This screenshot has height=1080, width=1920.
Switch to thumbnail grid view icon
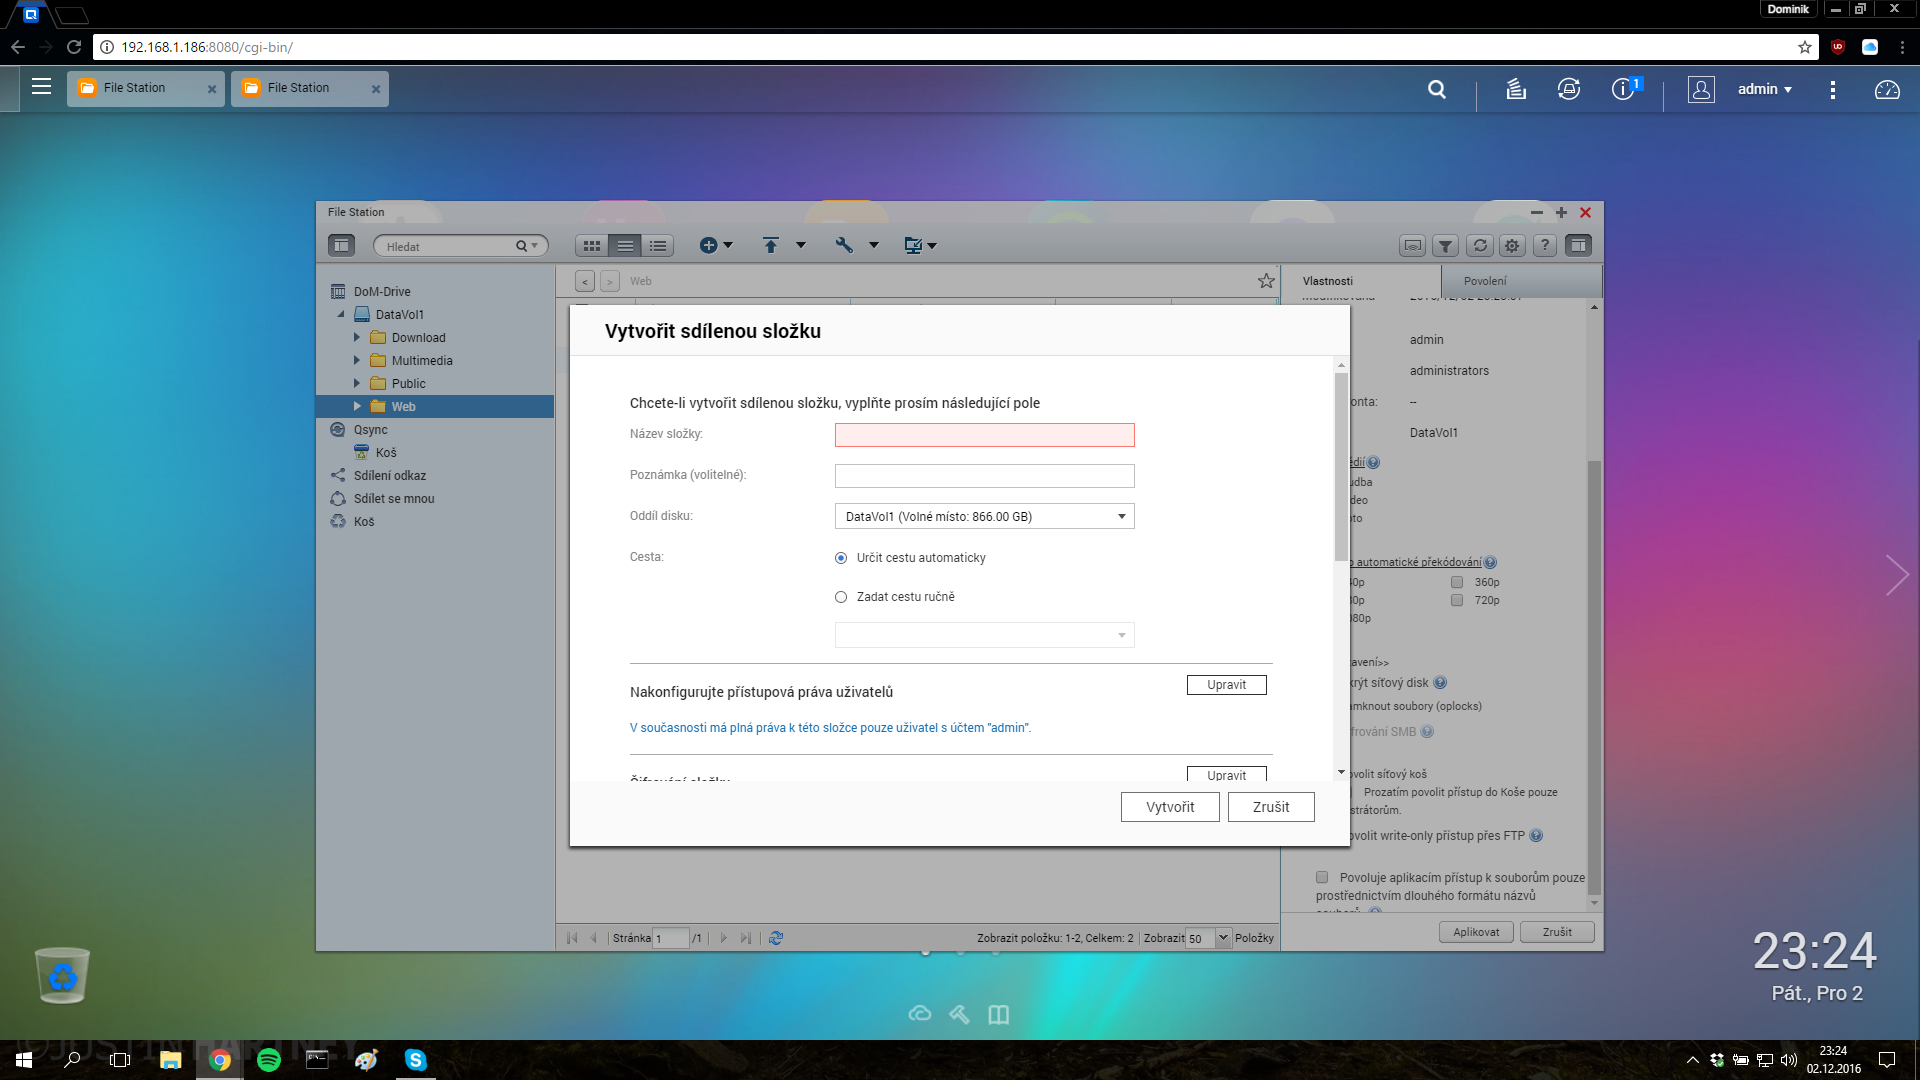tap(592, 246)
